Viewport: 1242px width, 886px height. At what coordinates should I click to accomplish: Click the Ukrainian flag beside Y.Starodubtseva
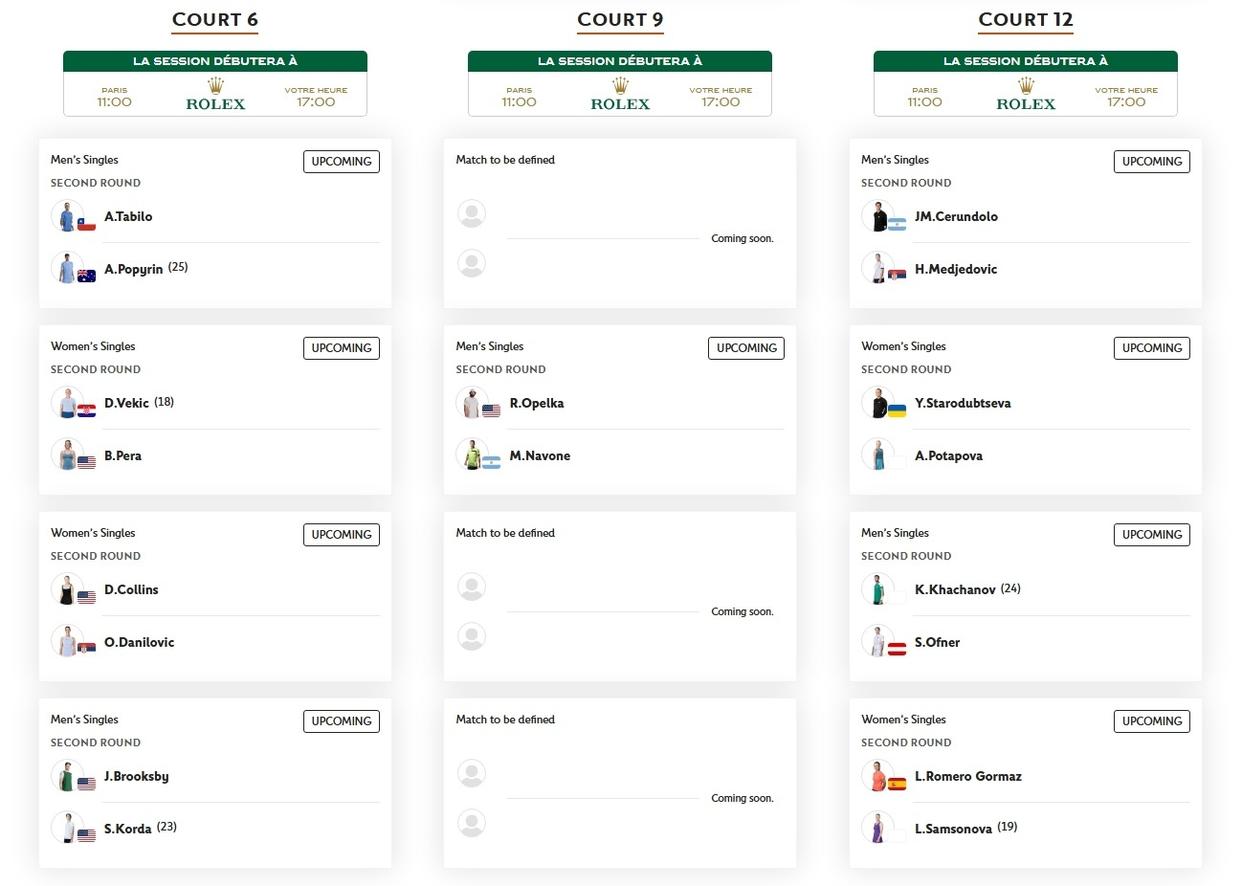[897, 410]
